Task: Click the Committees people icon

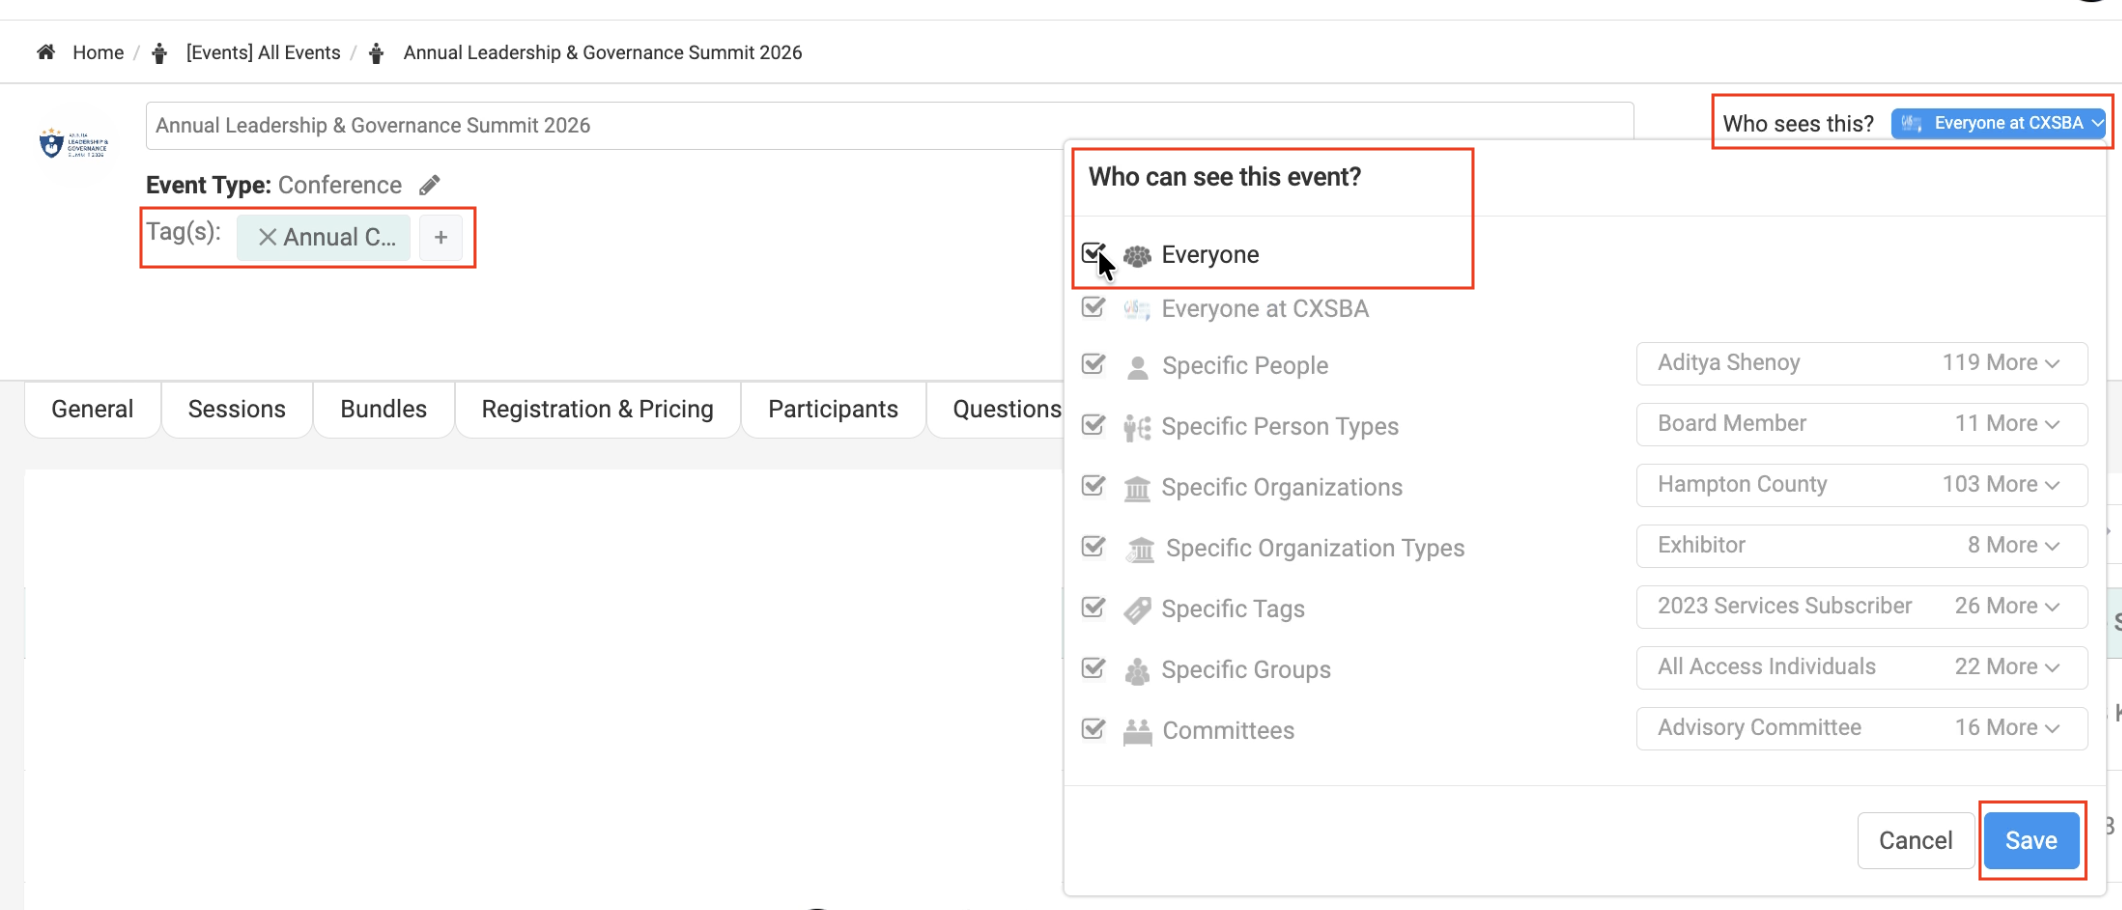Action: point(1137,731)
